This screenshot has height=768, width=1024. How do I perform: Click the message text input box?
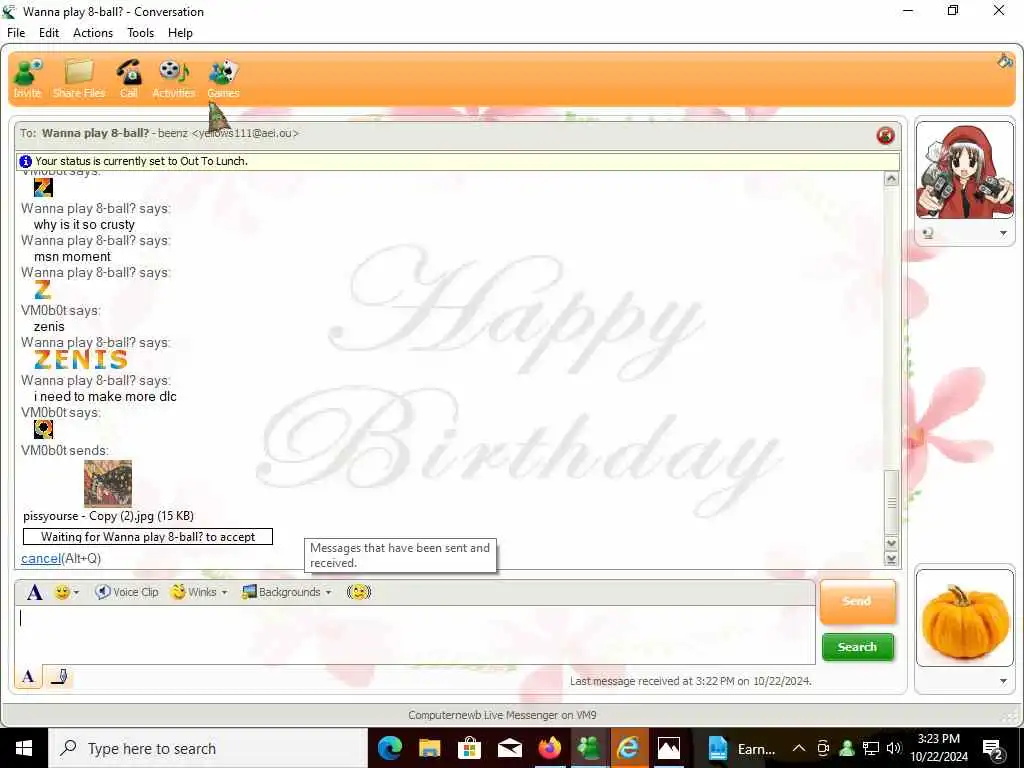[x=415, y=635]
